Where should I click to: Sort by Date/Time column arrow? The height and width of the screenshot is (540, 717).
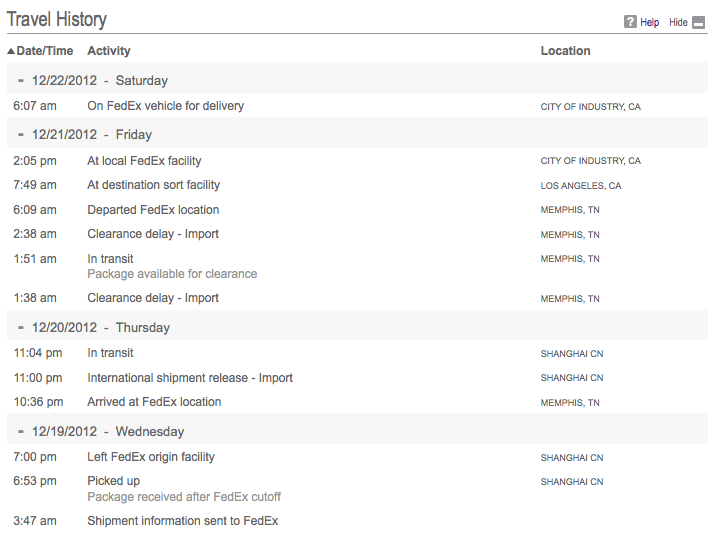pyautogui.click(x=11, y=51)
